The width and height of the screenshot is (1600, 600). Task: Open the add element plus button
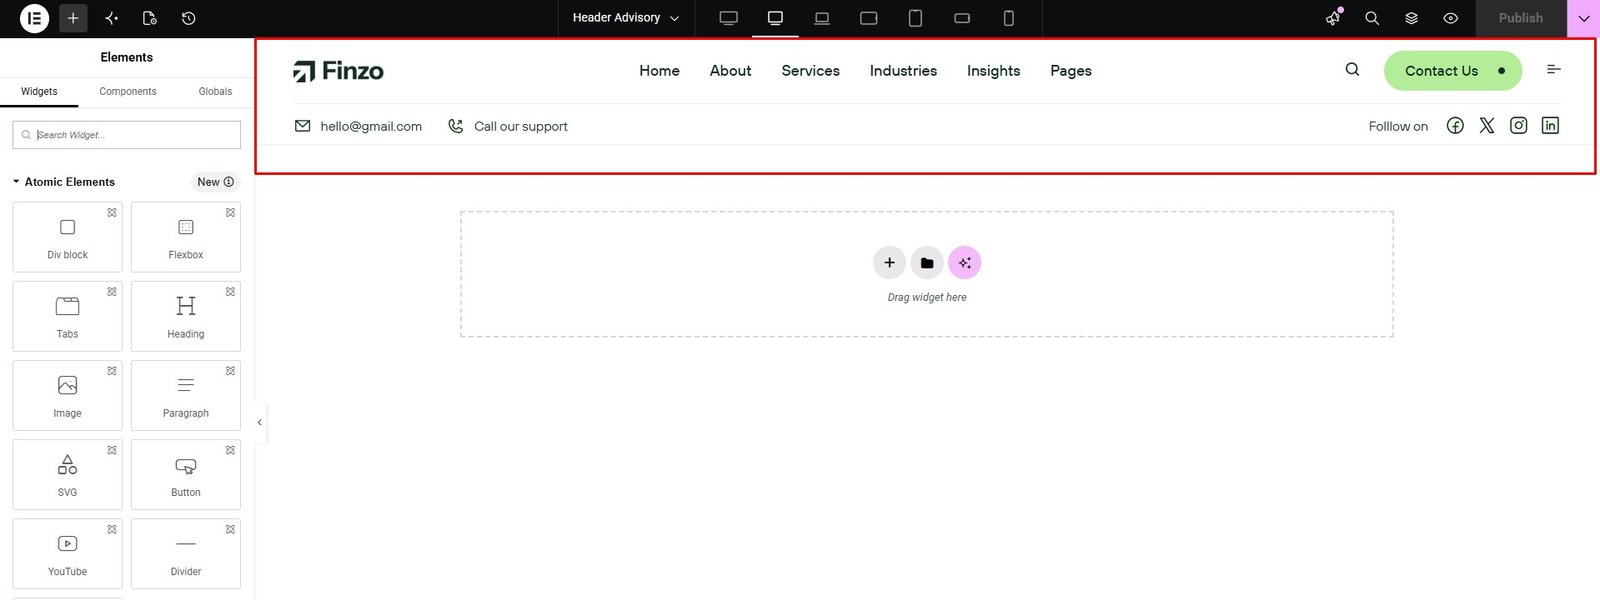click(x=73, y=18)
